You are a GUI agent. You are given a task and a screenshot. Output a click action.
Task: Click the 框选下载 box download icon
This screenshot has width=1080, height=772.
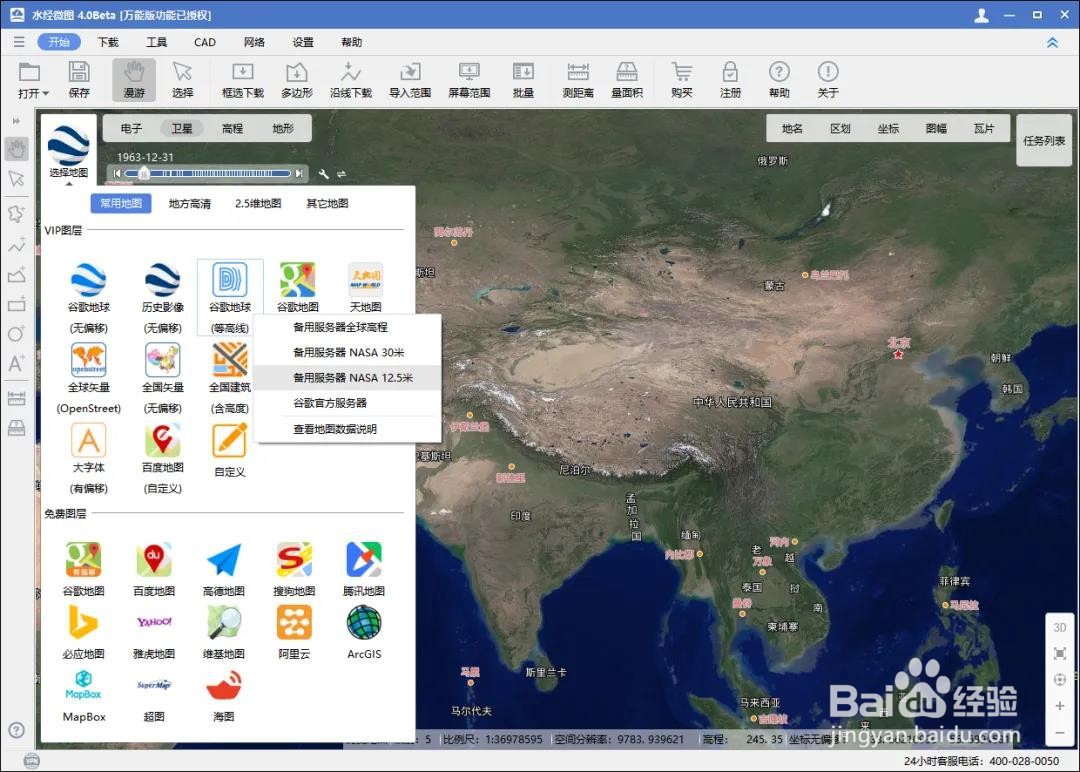pos(242,72)
